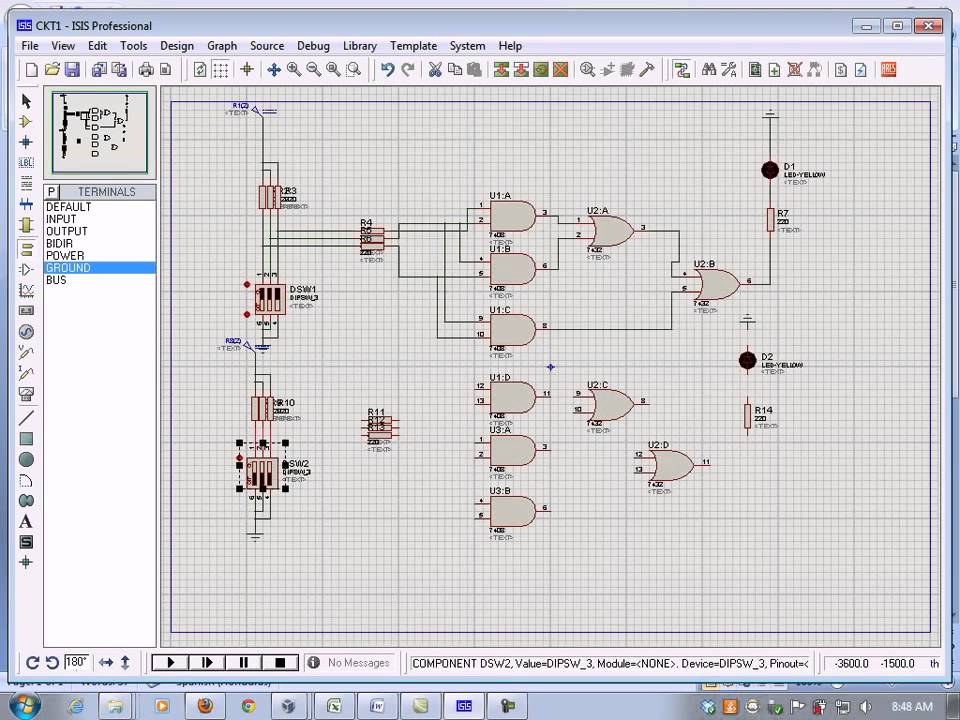Click the P pick devices button
The height and width of the screenshot is (720, 960).
click(51, 192)
